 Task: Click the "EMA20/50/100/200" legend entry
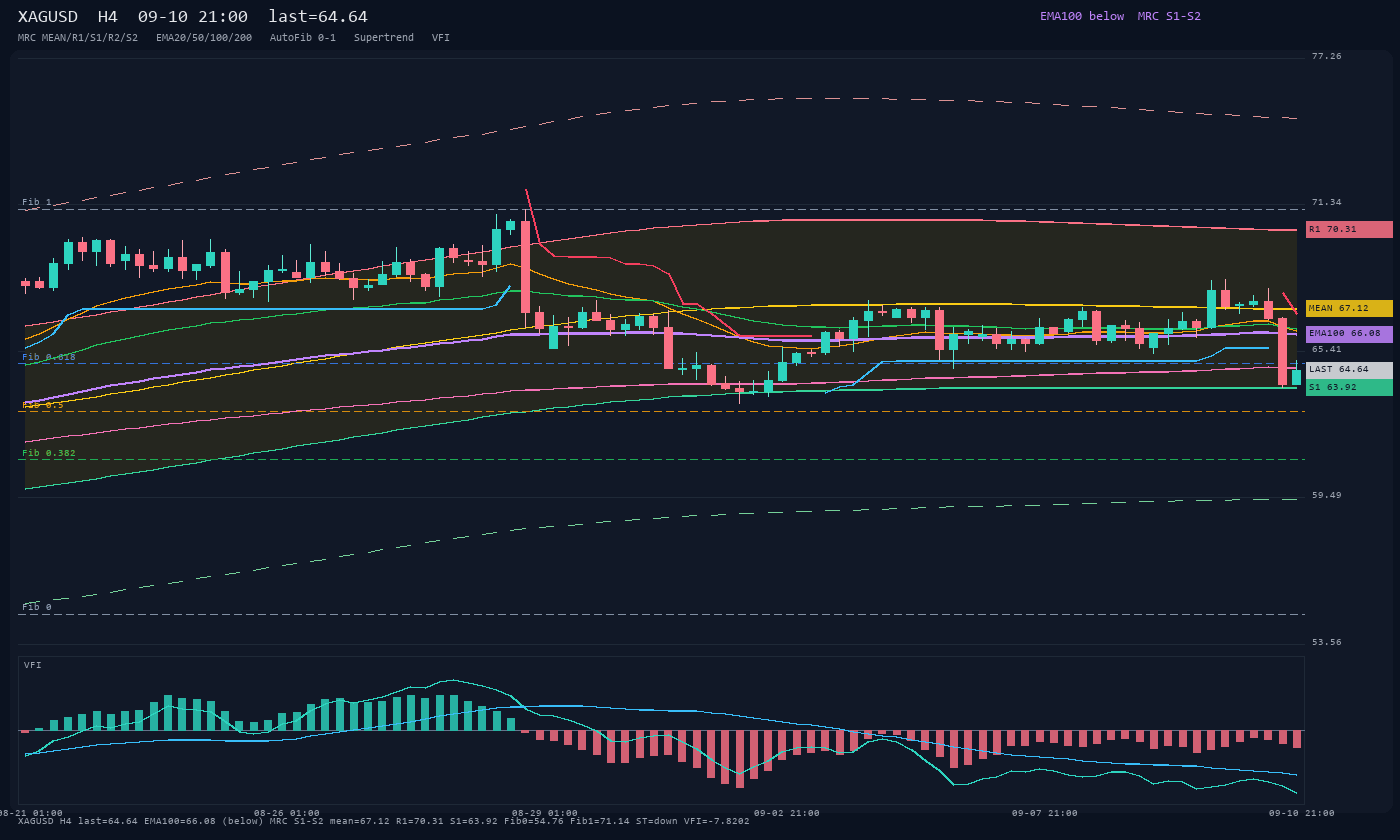[204, 38]
